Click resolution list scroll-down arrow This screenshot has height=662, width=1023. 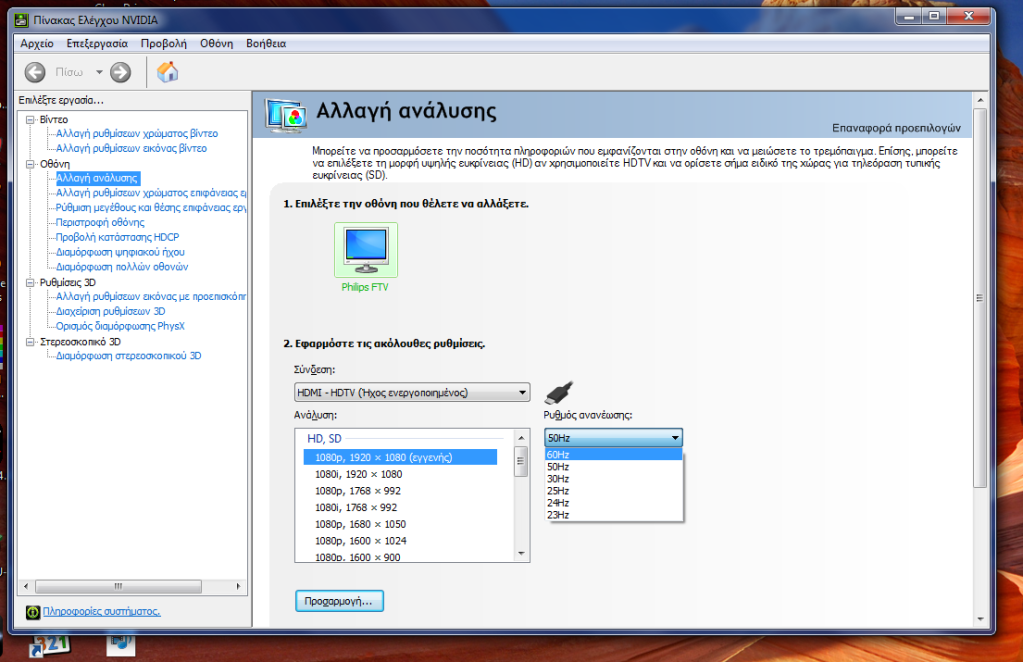click(521, 554)
